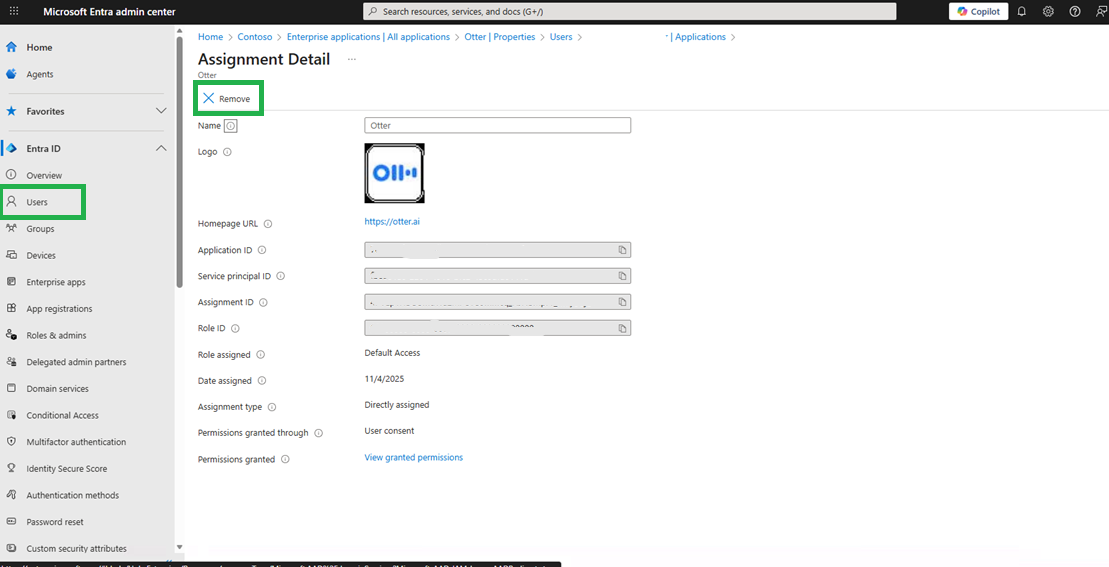Click the sidebar scroll down arrow
Viewport: 1109px width, 567px height.
pos(179,547)
